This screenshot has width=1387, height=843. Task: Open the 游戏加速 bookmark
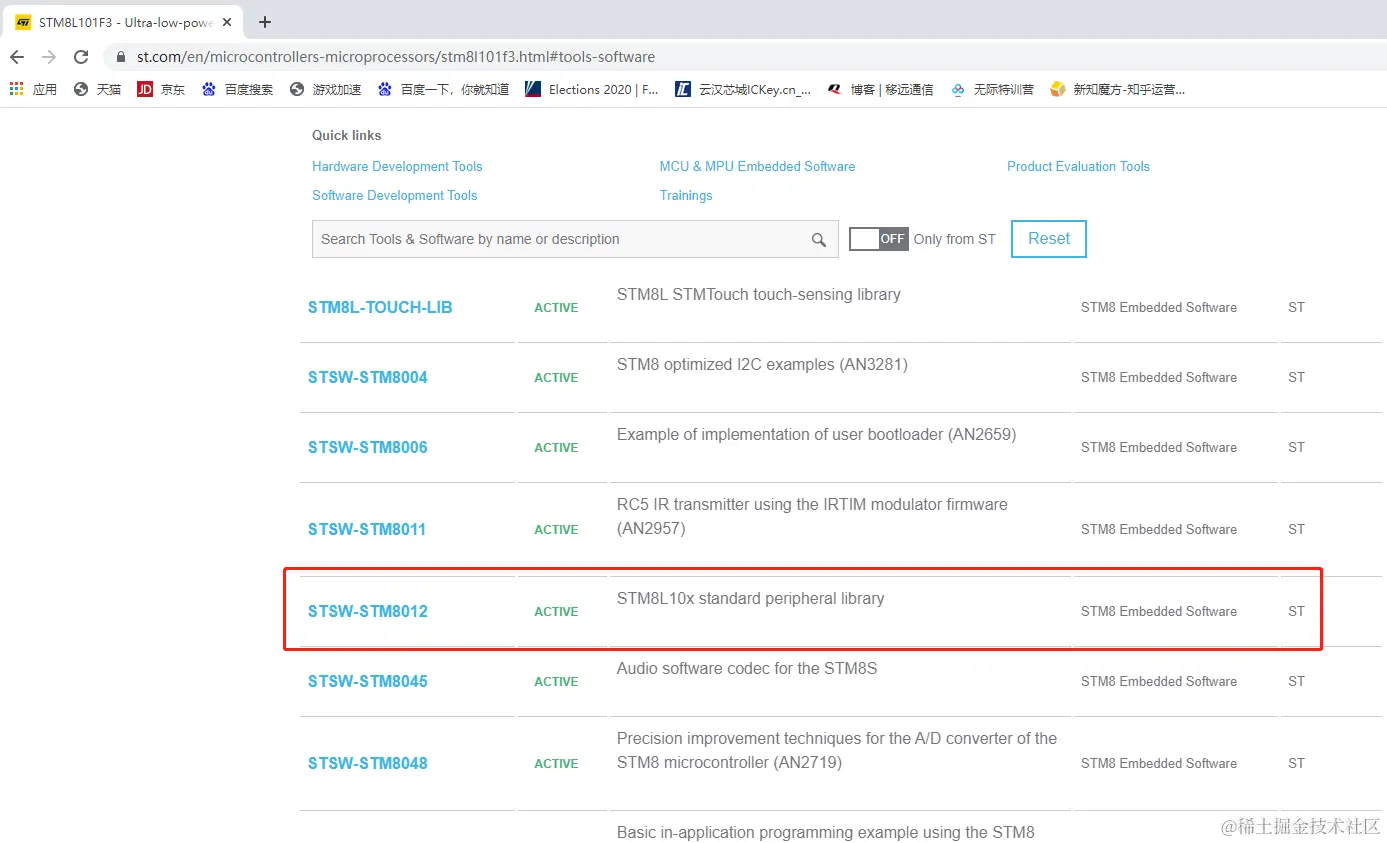tap(325, 89)
